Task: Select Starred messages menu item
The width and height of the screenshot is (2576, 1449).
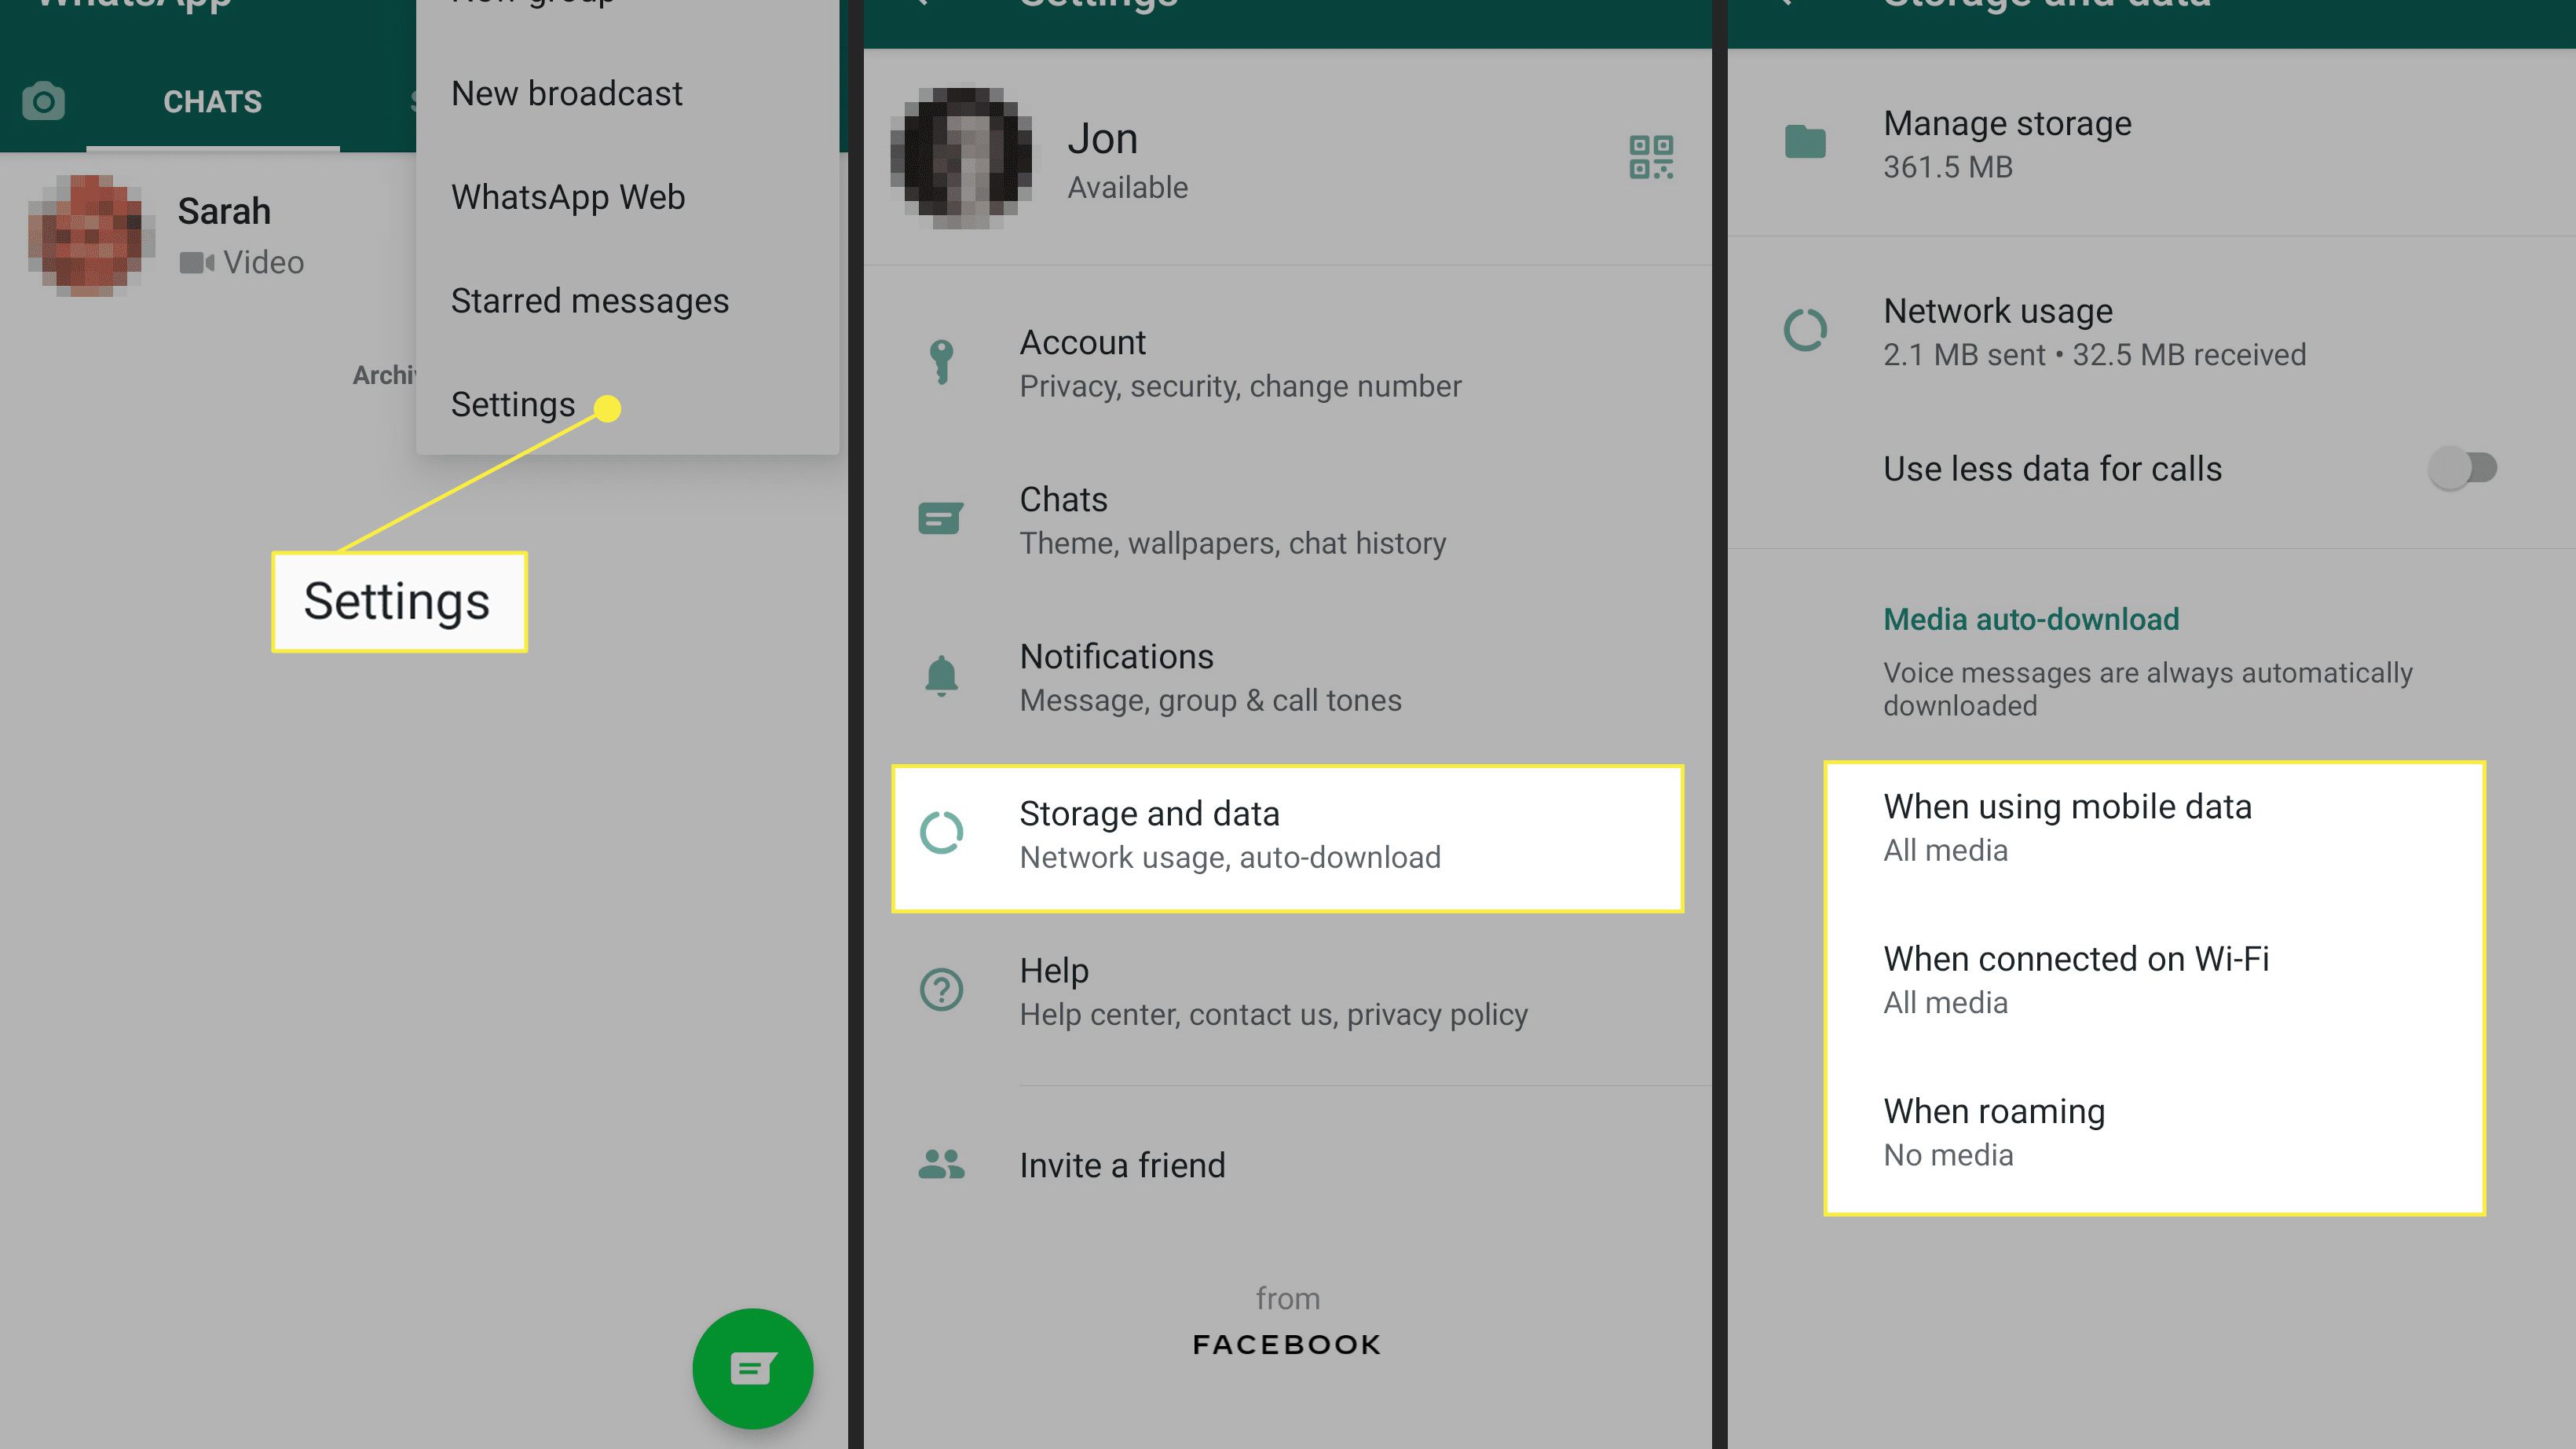Action: click(591, 299)
